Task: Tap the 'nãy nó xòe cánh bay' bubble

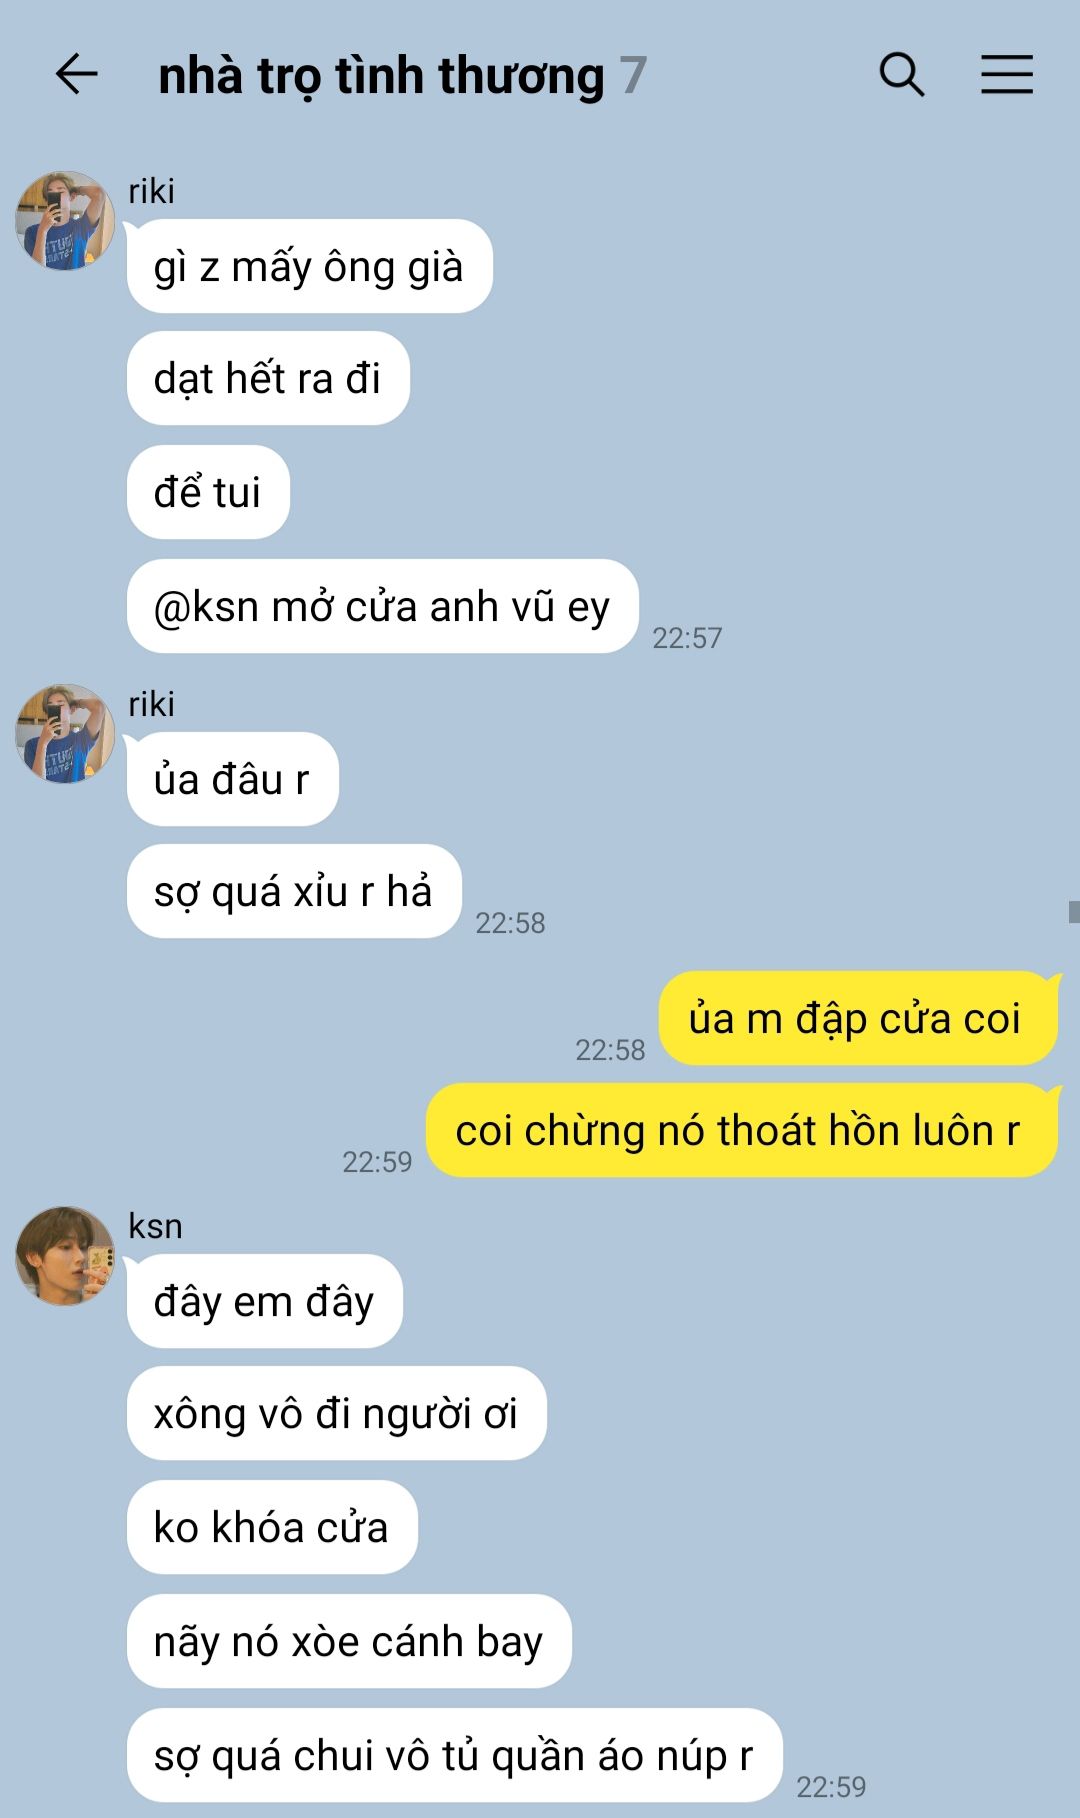Action: (x=348, y=1641)
